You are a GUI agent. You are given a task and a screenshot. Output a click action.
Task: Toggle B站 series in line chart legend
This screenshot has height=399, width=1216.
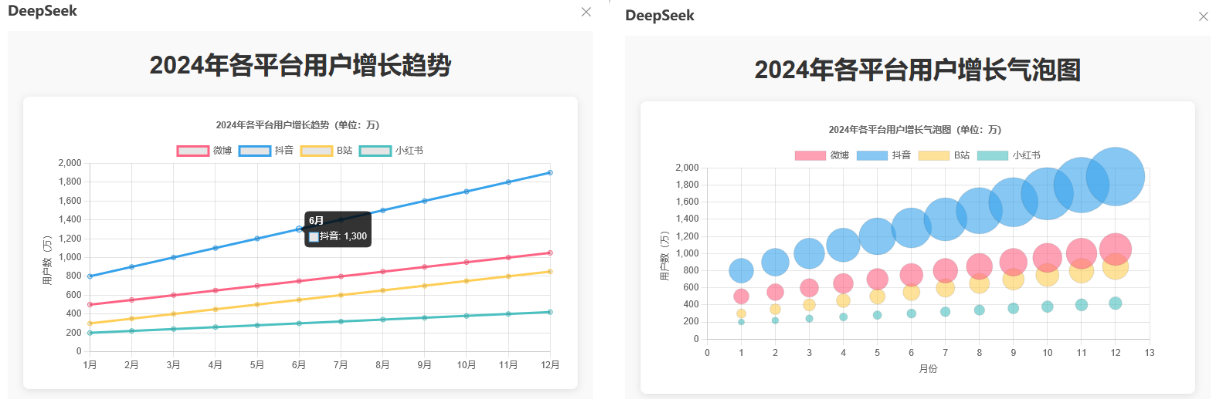pos(326,150)
